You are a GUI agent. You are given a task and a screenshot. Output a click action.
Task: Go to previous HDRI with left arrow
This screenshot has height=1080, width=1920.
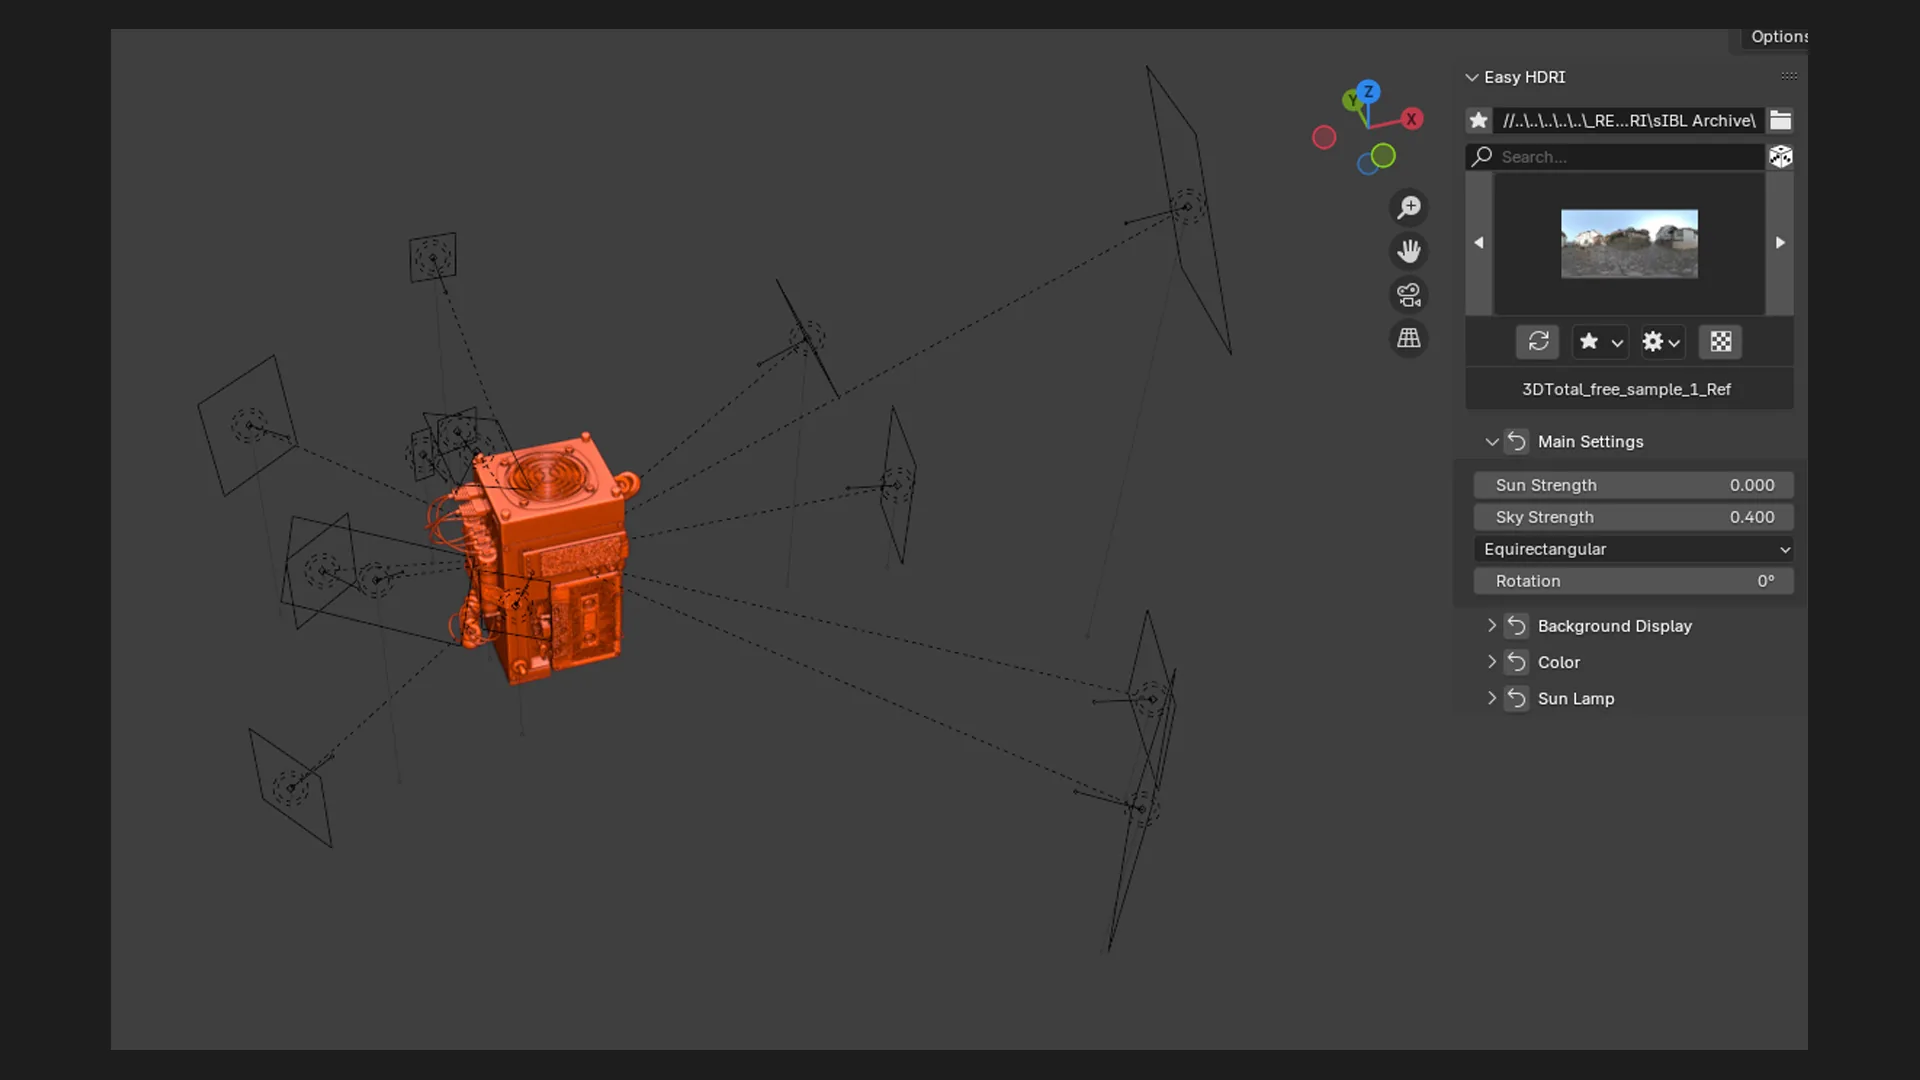pos(1479,243)
